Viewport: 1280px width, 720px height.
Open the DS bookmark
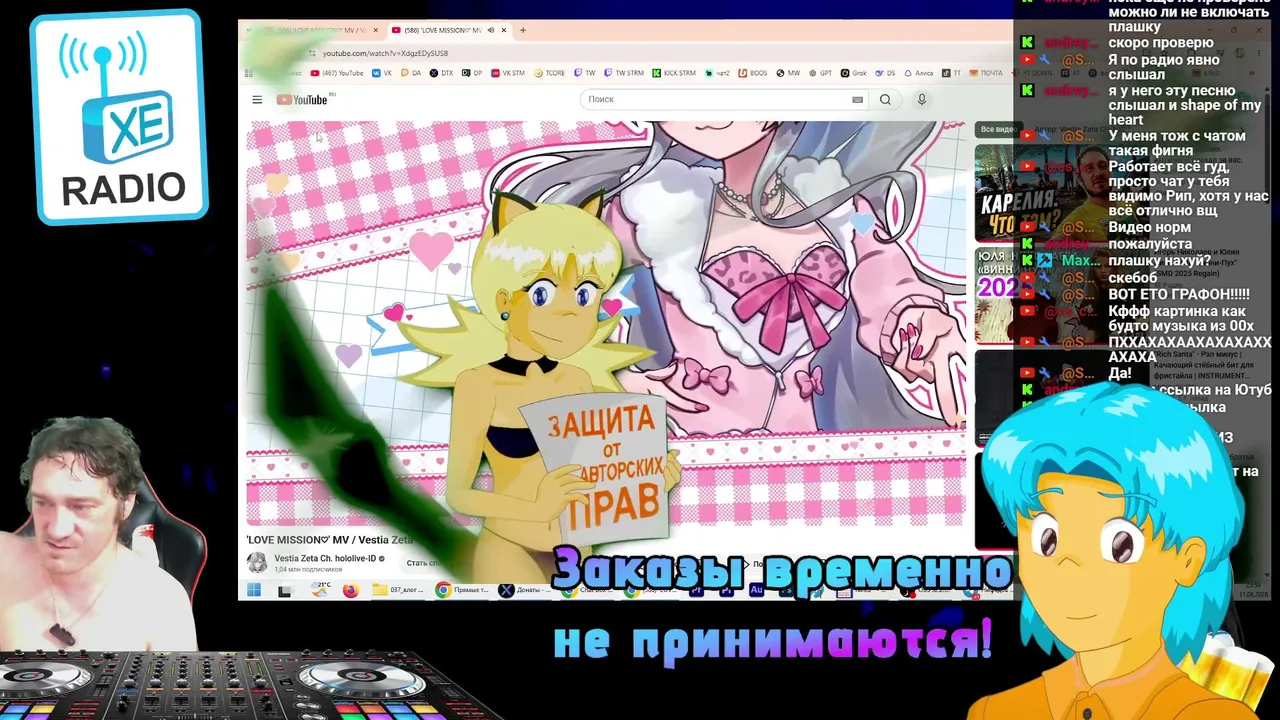coord(885,73)
